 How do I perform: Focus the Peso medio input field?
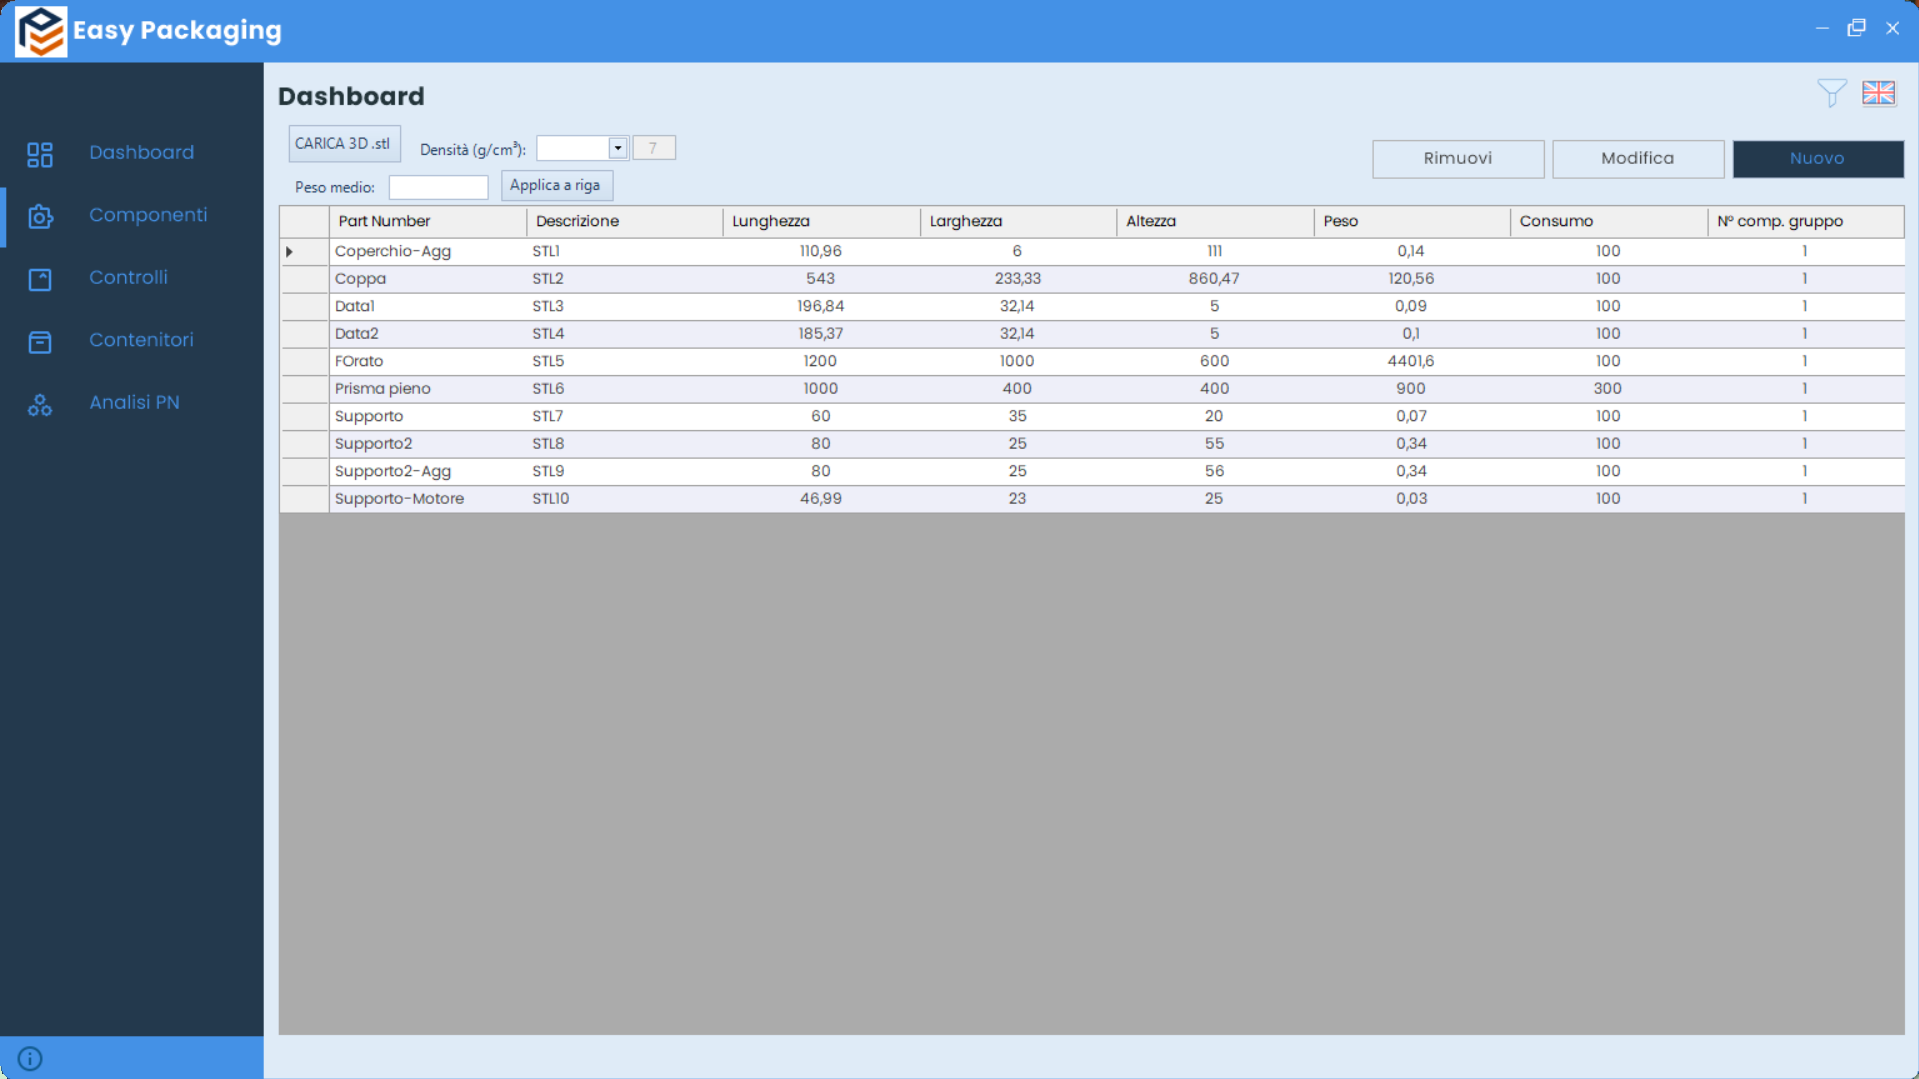coord(438,187)
